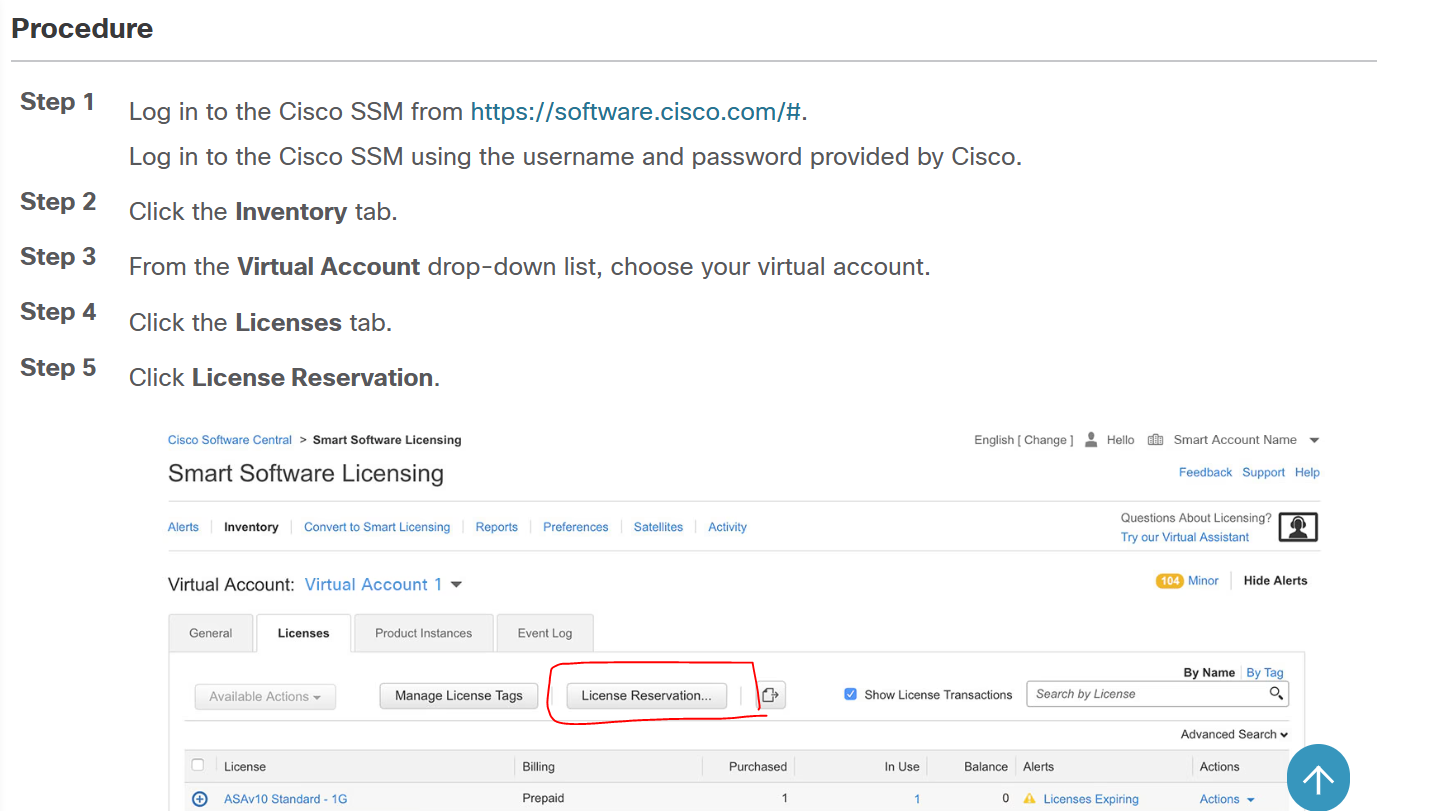Click the Prepaid billing cell
This screenshot has width=1440, height=811.
[543, 798]
